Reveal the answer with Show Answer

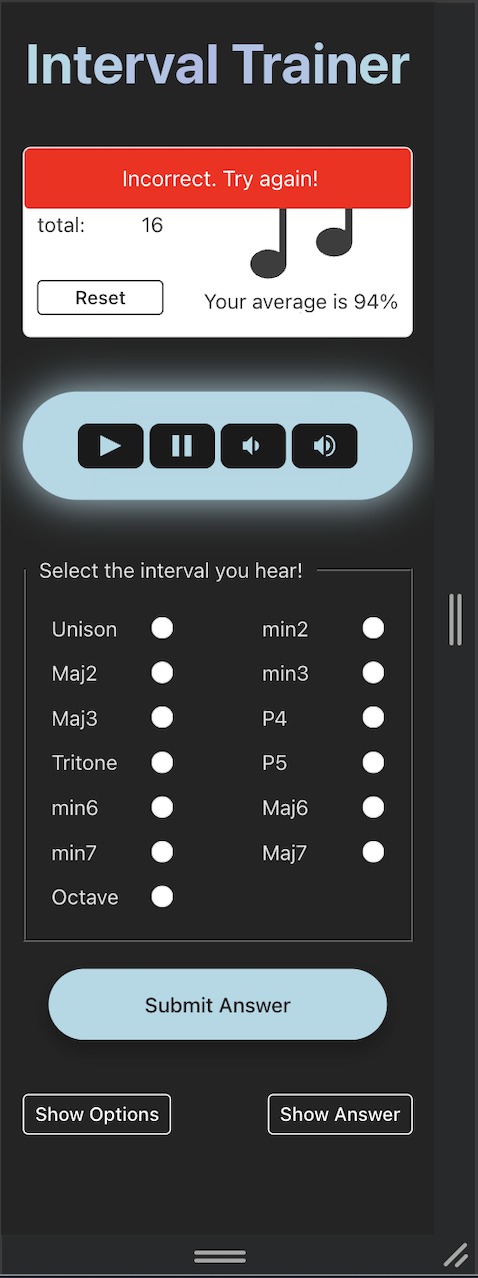click(340, 1114)
